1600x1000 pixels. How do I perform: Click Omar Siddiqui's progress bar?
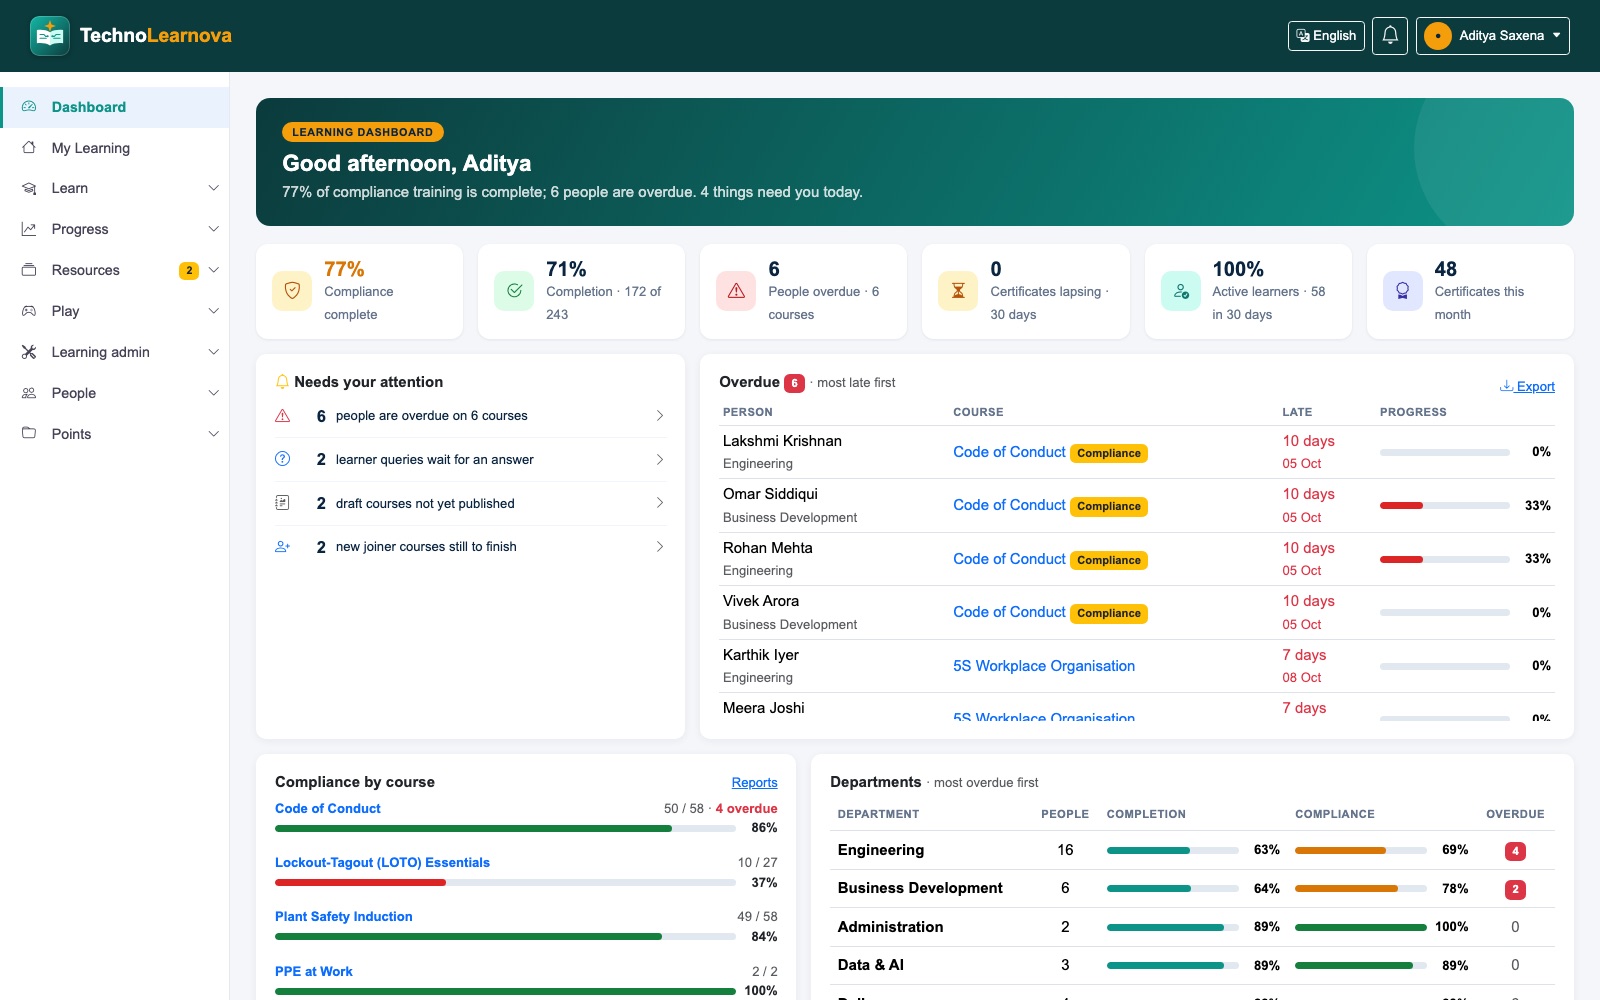point(1445,506)
